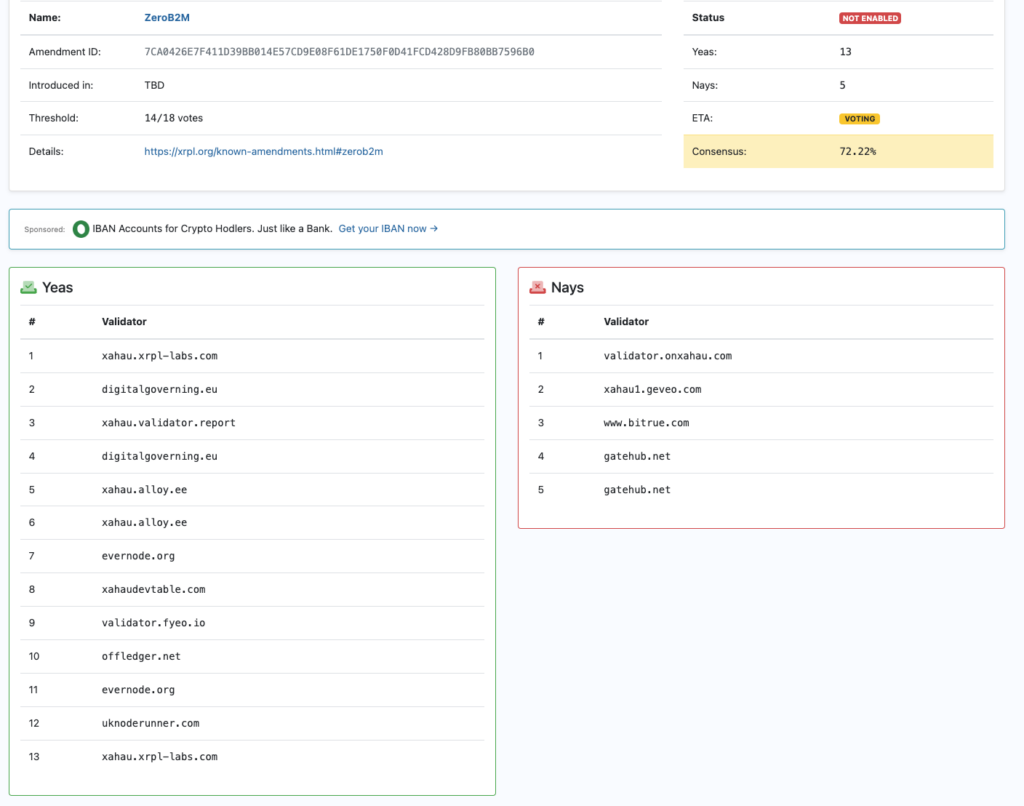This screenshot has height=806, width=1024.
Task: Select xahau.validator.report in the Yeas list
Action: click(169, 423)
